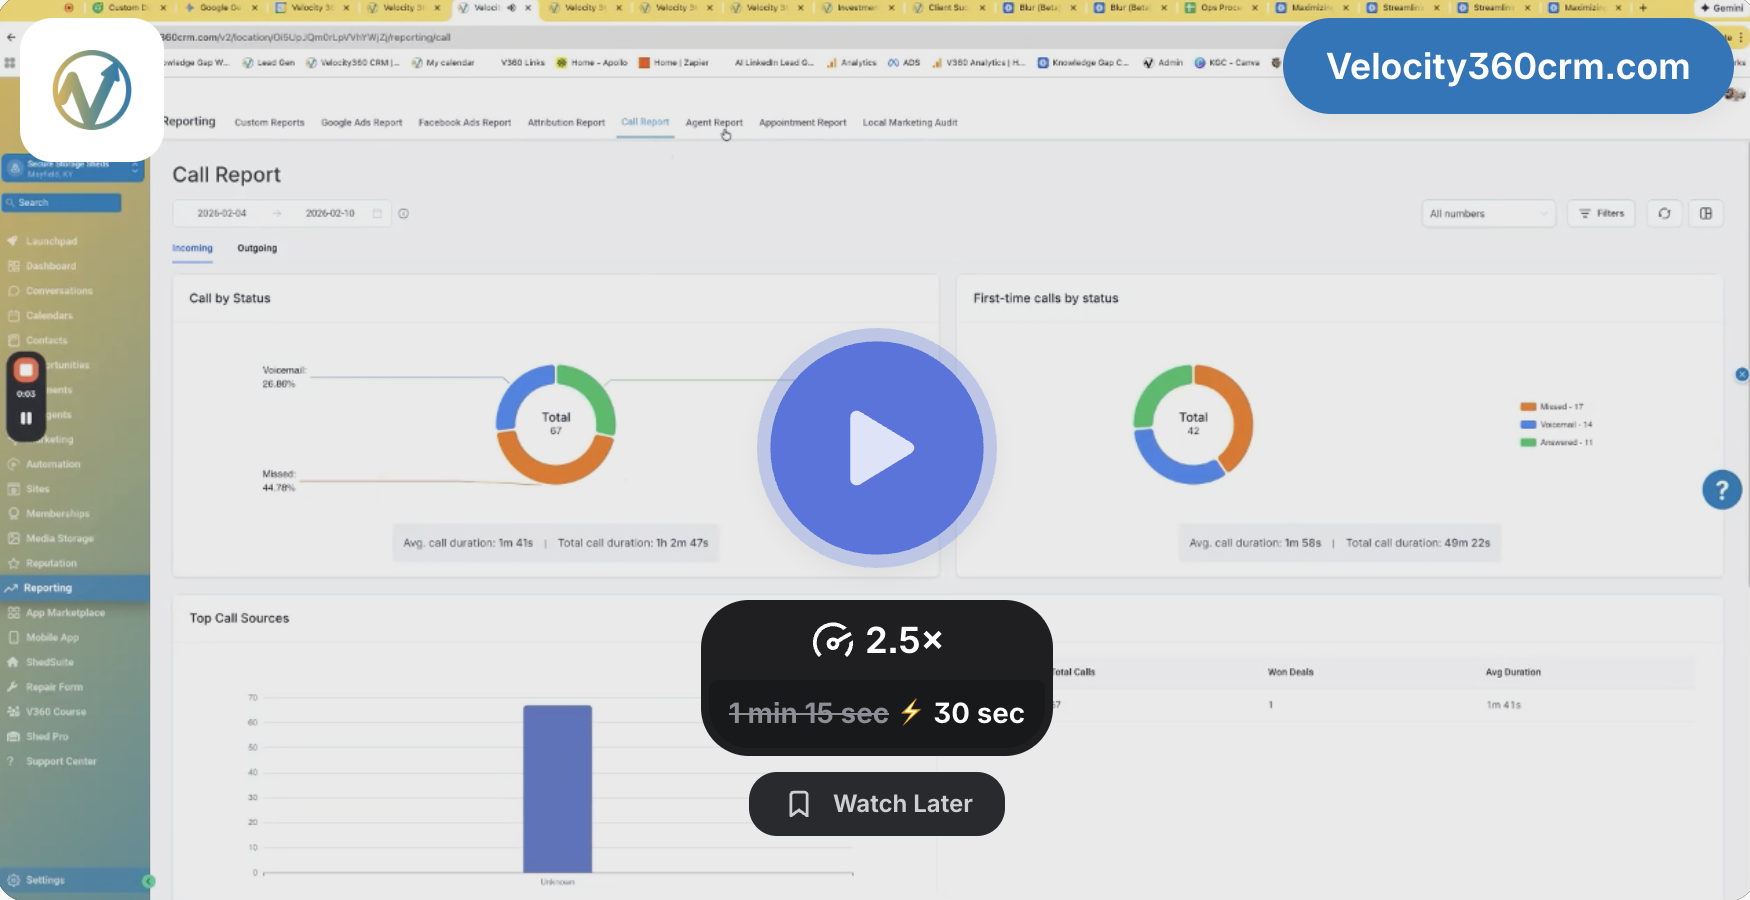This screenshot has height=900, width=1750.
Task: Switch to the Ops Process browser tab
Action: click(1219, 8)
